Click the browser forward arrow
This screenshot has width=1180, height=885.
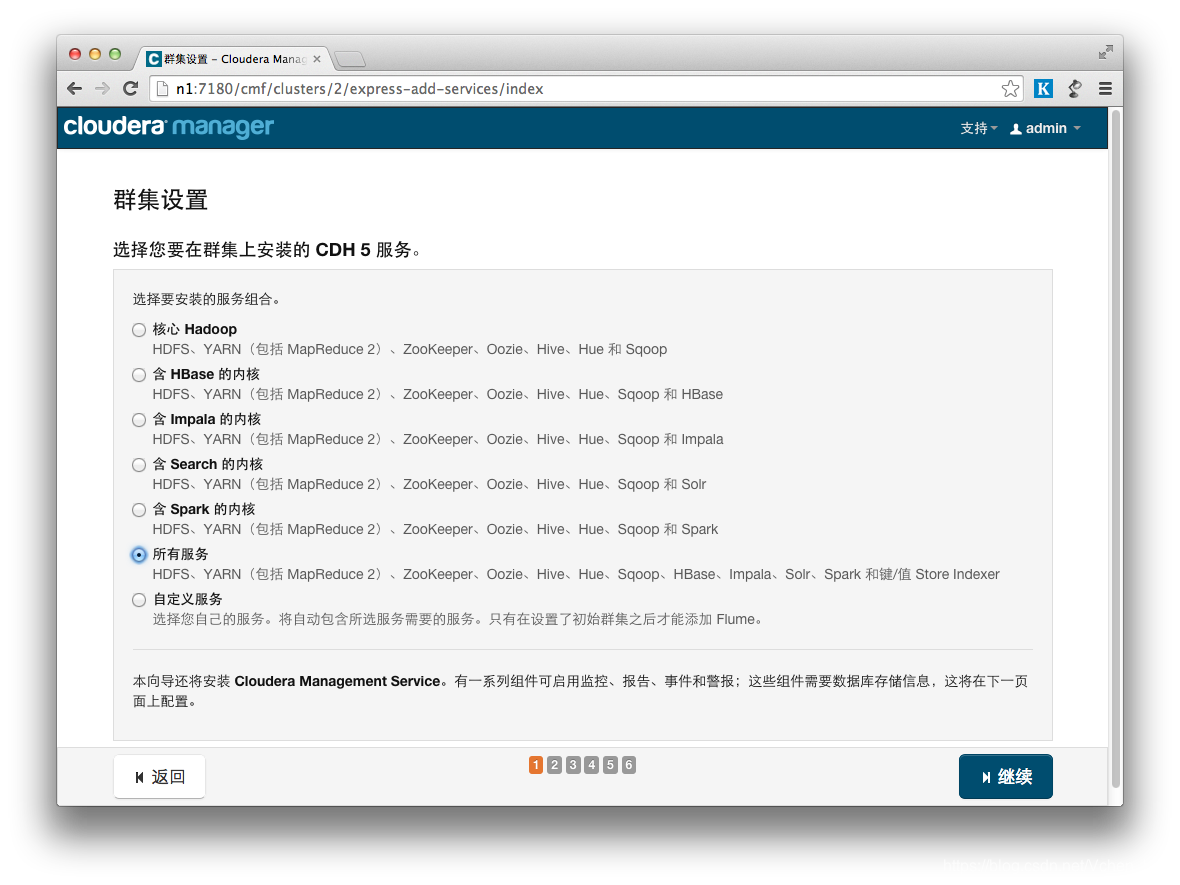click(x=102, y=89)
